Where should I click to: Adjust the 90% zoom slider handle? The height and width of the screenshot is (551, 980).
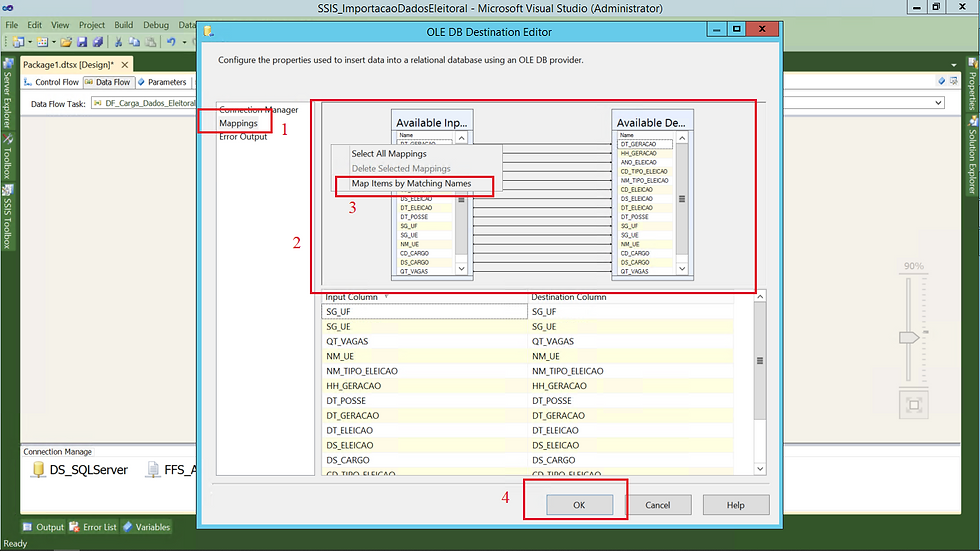click(909, 337)
